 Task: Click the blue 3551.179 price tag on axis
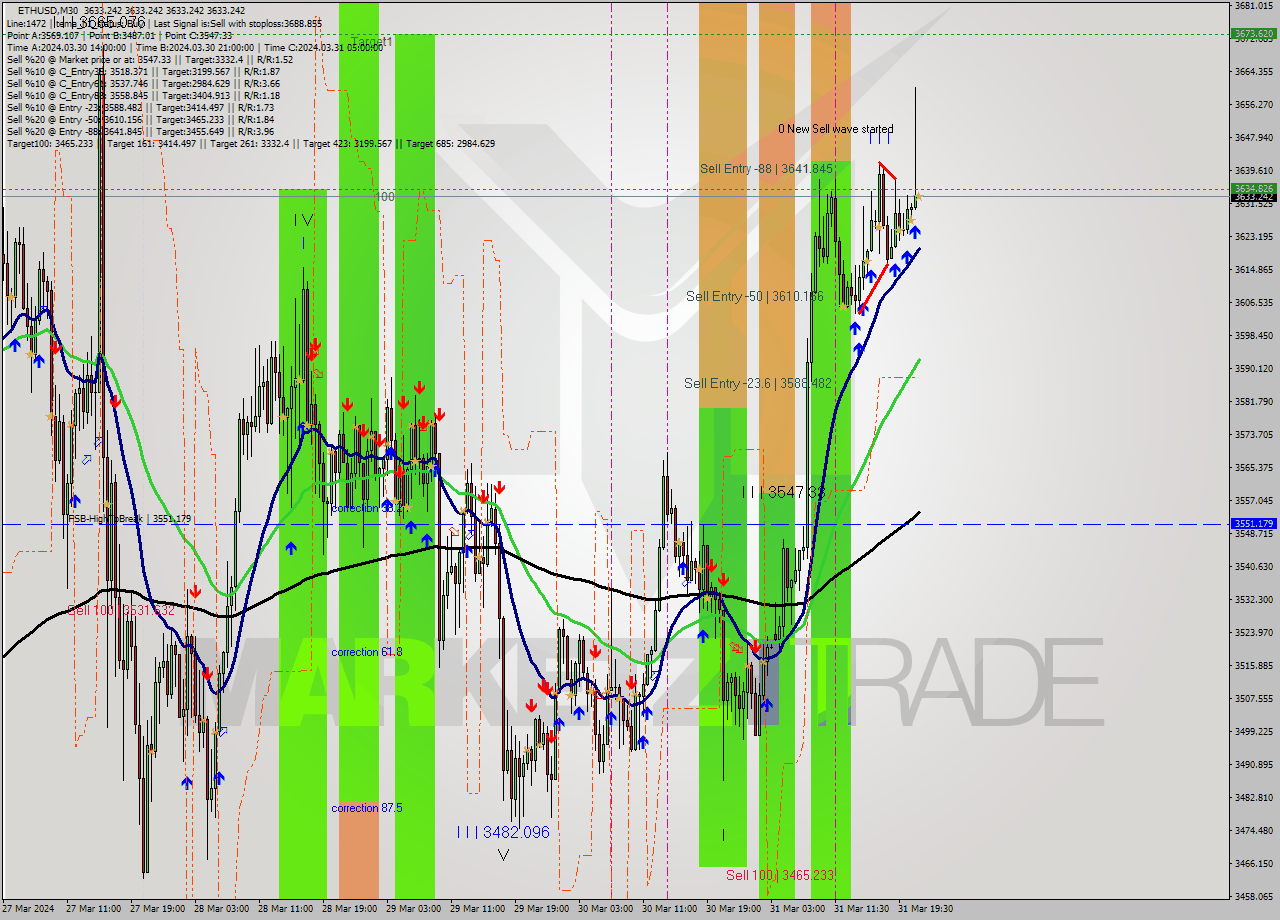tap(1253, 523)
